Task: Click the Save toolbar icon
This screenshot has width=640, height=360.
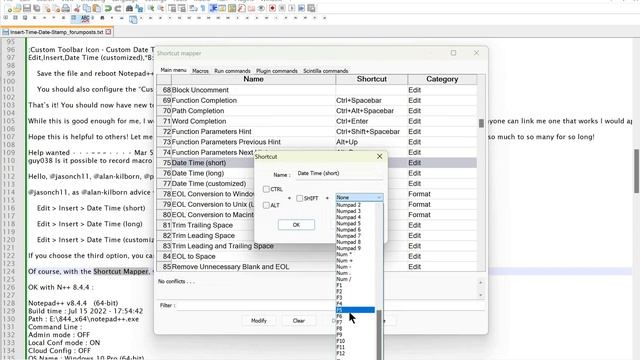Action: (x=27, y=8)
